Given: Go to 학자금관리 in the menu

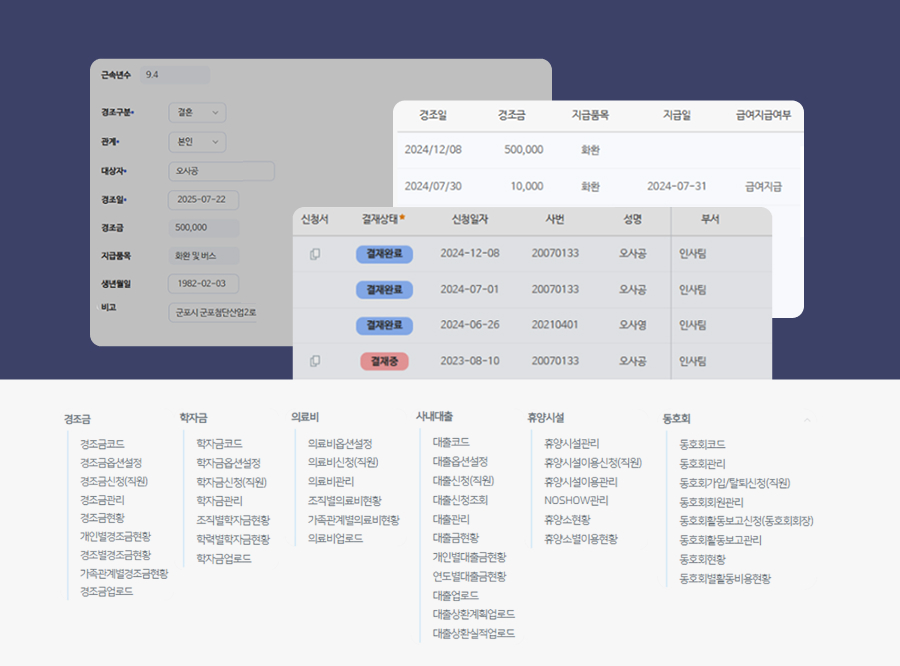Looking at the screenshot, I should (219, 500).
